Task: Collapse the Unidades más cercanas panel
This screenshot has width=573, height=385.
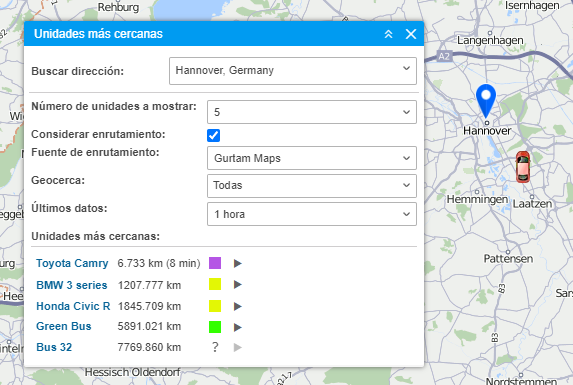Action: [x=388, y=34]
